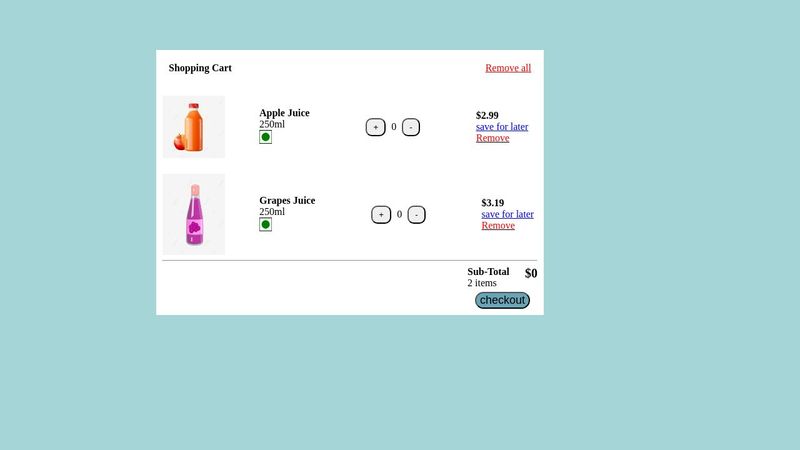
Task: Click the Grapes Juice bottle image
Action: (x=194, y=214)
